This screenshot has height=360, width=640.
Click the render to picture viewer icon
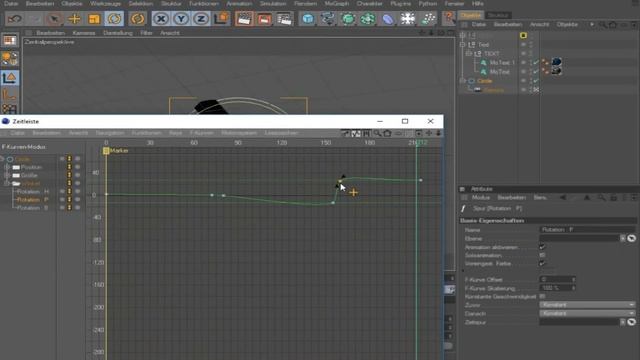pos(264,19)
